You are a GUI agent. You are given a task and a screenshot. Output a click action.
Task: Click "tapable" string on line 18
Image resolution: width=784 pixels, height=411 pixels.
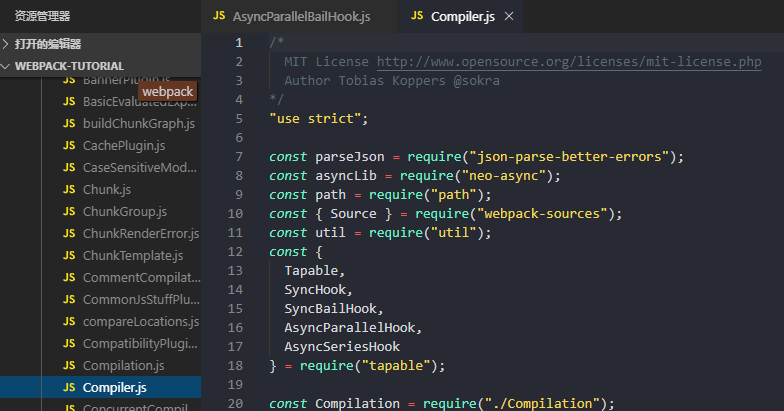pyautogui.click(x=396, y=366)
